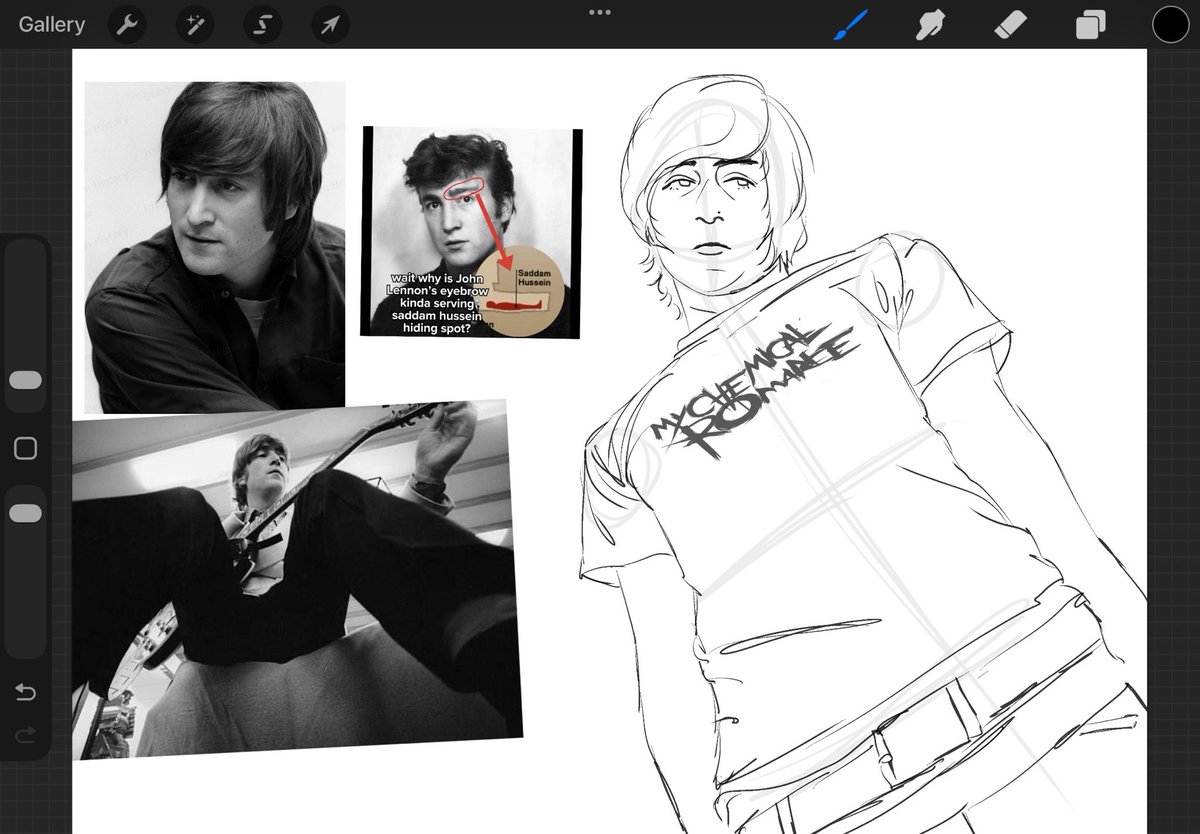Click the portrait reference photo in dark shirt
This screenshot has width=1200, height=834.
215,247
